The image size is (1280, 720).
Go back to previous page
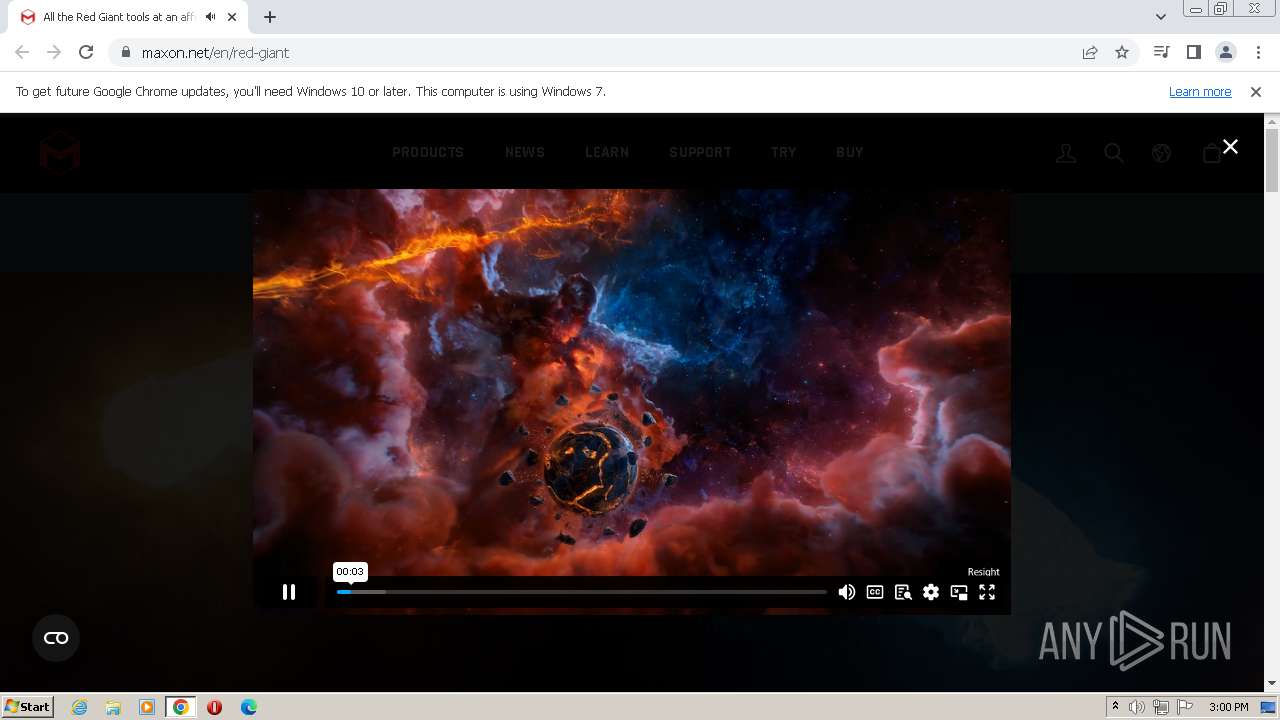tap(22, 52)
